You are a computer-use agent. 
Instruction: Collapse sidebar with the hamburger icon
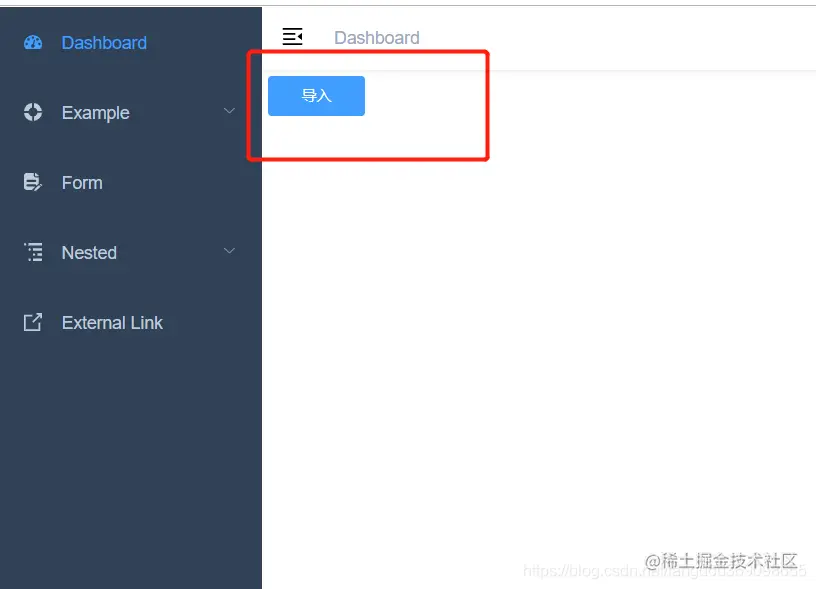[x=292, y=36]
